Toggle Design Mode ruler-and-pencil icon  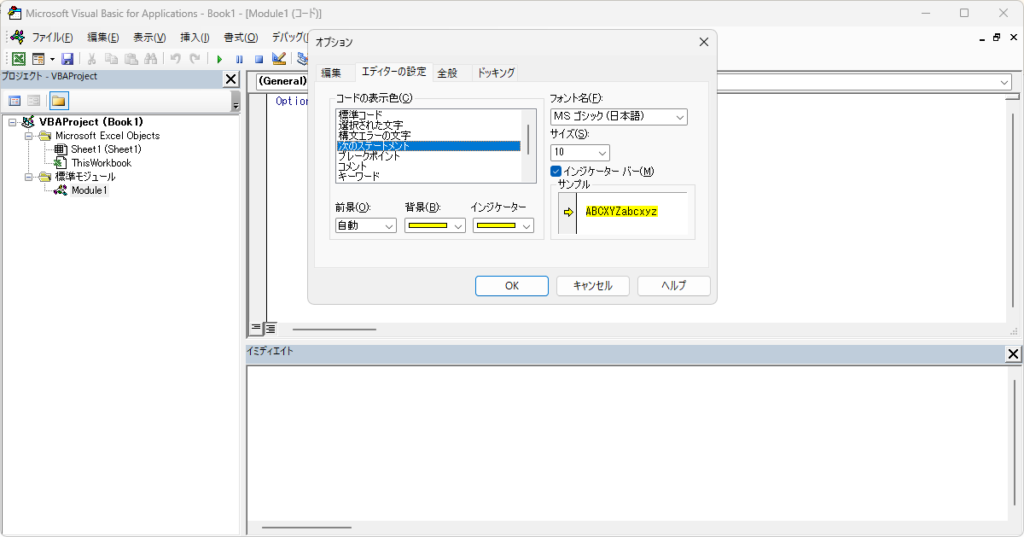pyautogui.click(x=279, y=59)
